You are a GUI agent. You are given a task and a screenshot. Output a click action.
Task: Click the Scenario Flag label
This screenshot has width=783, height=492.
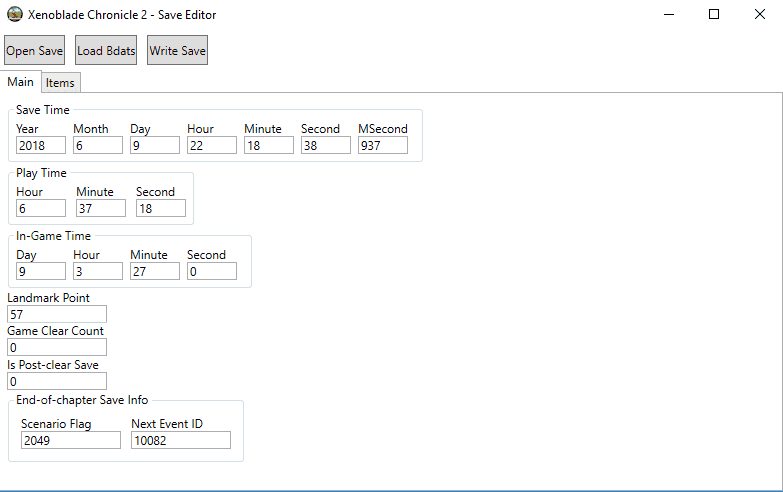click(56, 424)
